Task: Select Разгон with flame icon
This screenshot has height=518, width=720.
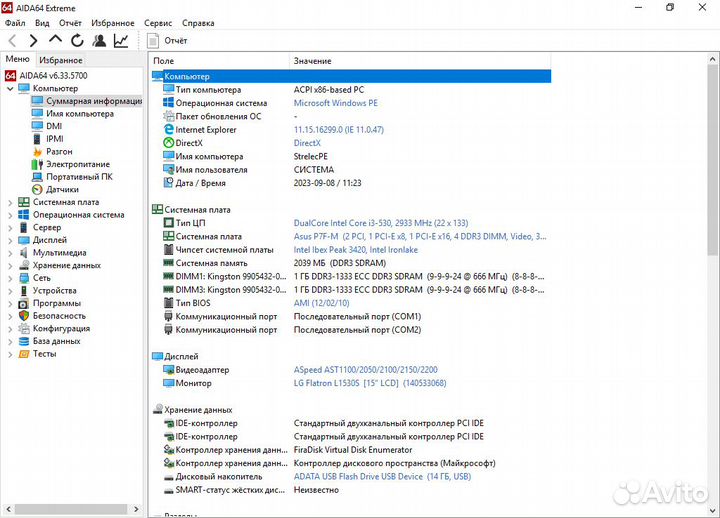Action: [x=59, y=152]
